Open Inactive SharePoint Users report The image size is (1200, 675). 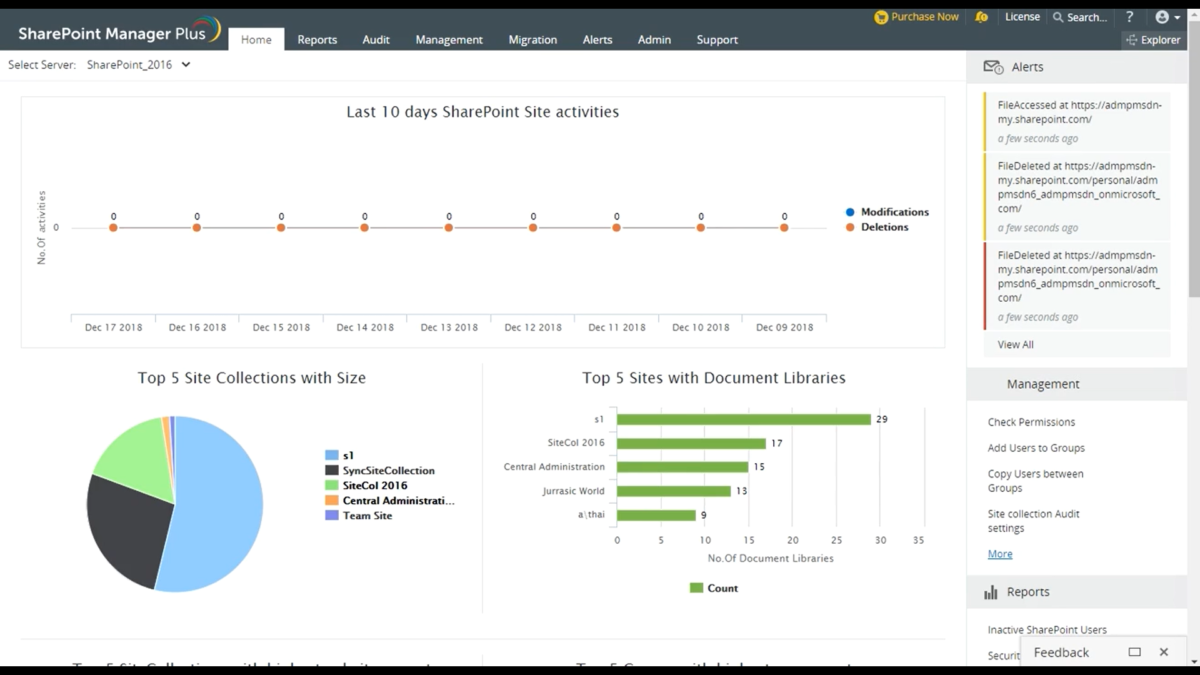(x=1047, y=630)
